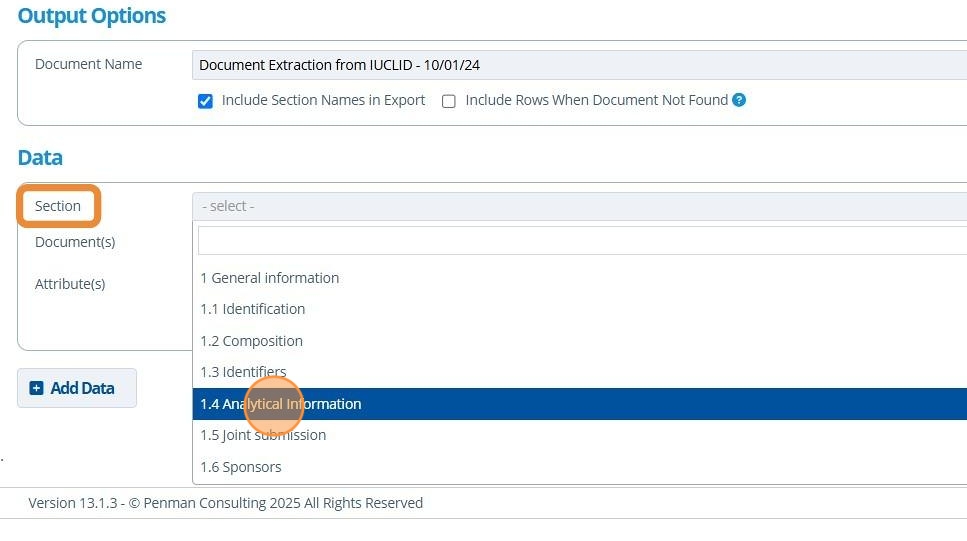
Task: Focus the dropdown search box
Action: [580, 241]
